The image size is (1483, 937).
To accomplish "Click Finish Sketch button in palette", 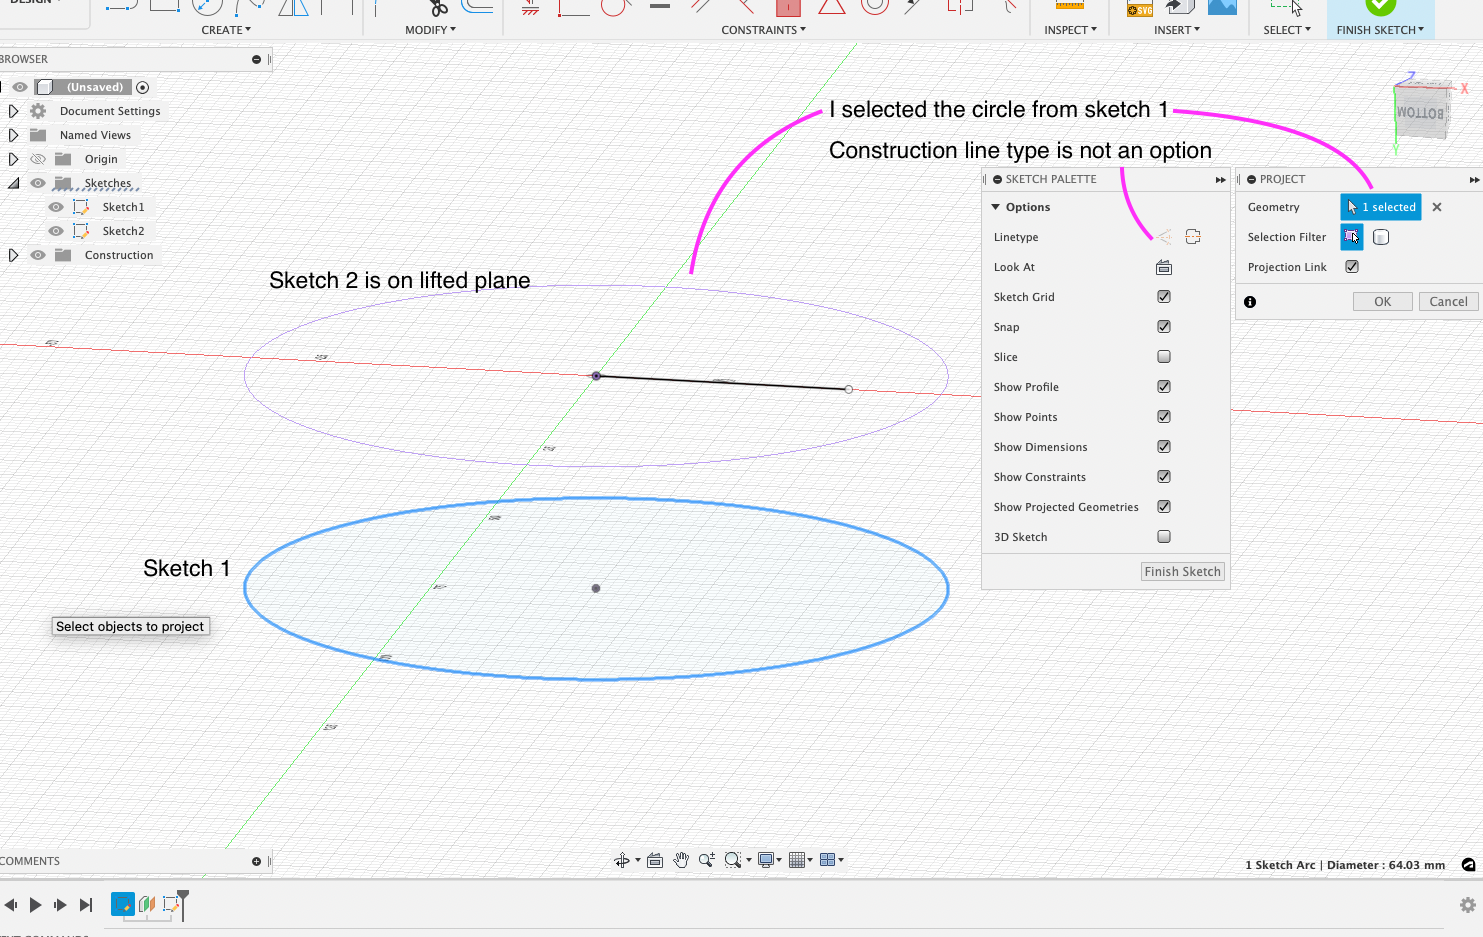I will pos(1183,572).
